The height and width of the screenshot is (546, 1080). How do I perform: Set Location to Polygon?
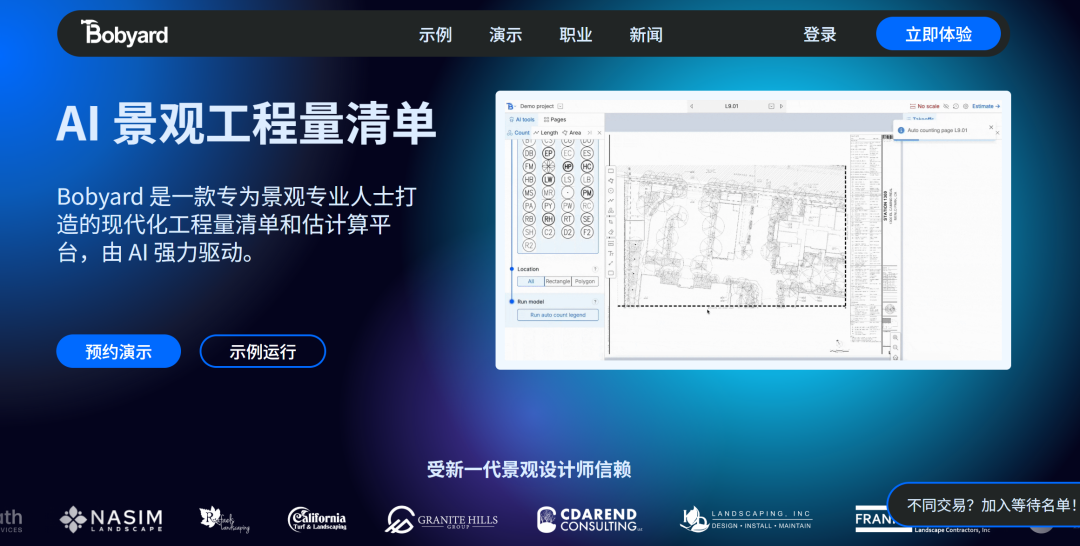coord(585,282)
